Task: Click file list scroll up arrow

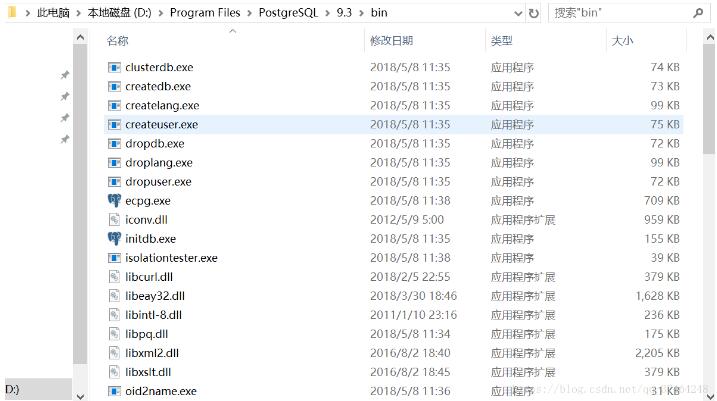Action: click(x=710, y=37)
